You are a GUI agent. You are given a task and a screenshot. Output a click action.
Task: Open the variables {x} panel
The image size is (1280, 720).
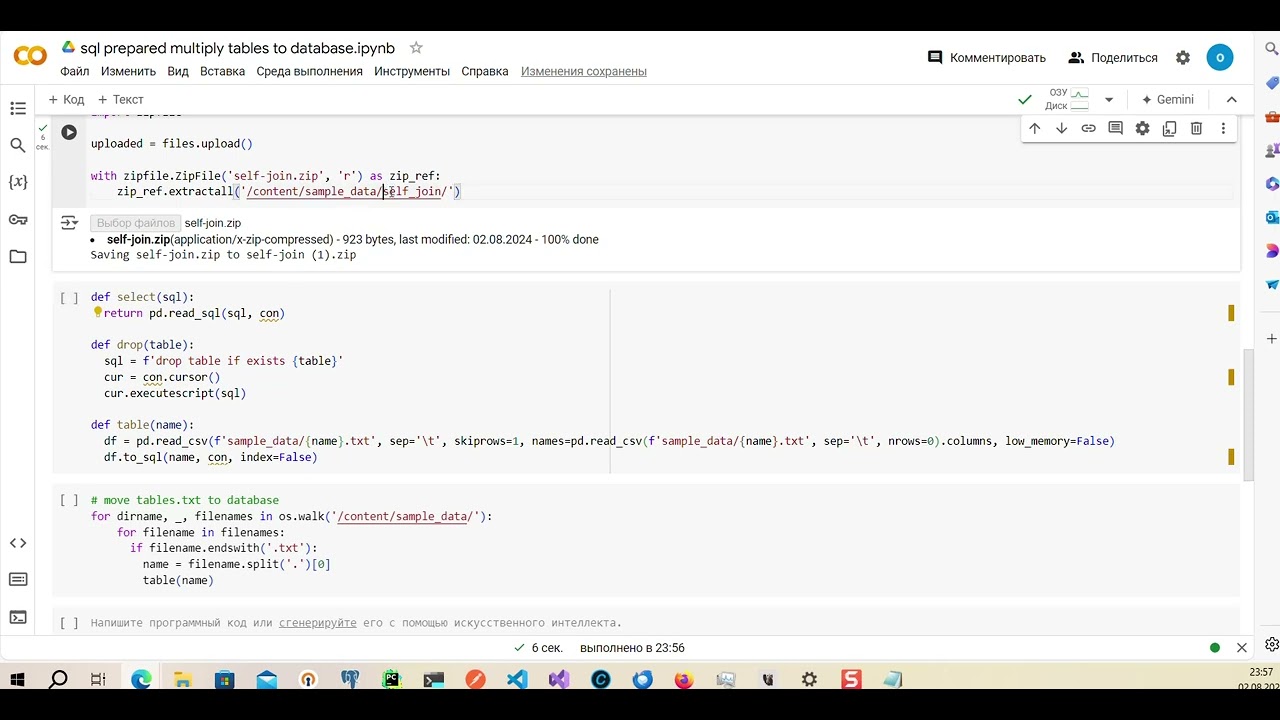coord(18,182)
